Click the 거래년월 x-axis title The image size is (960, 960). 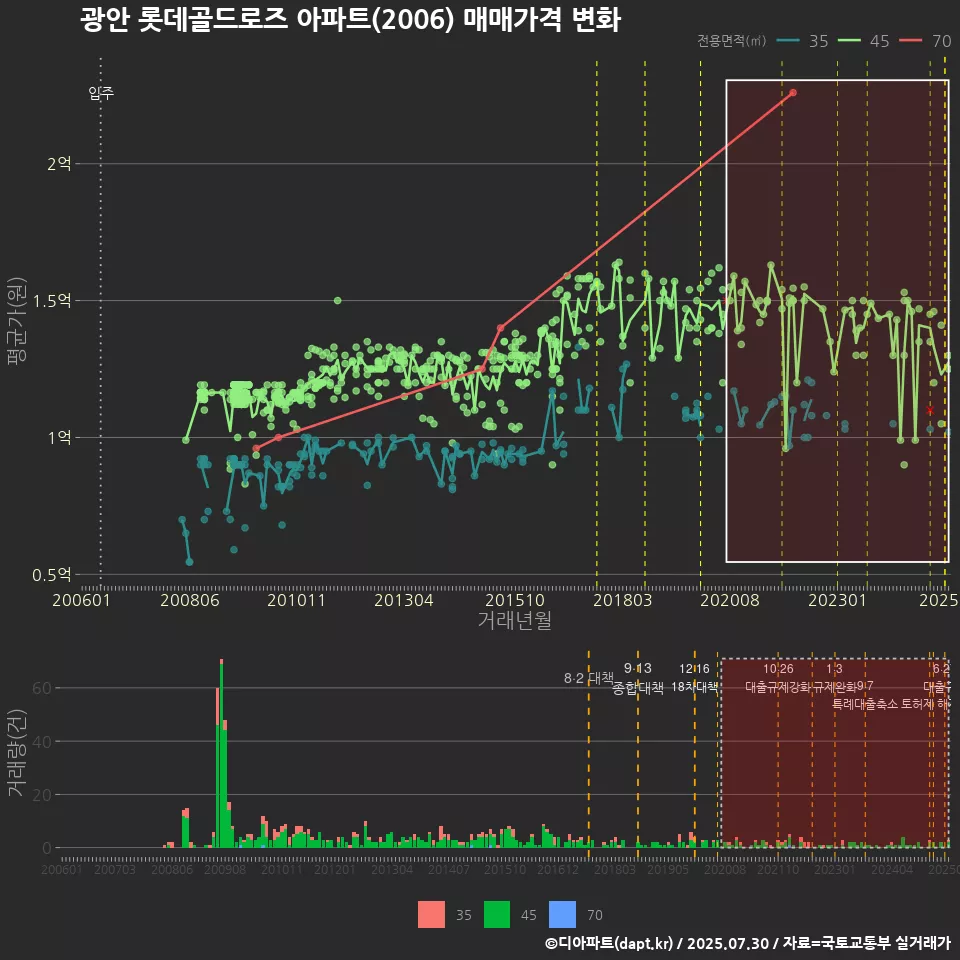pos(514,620)
